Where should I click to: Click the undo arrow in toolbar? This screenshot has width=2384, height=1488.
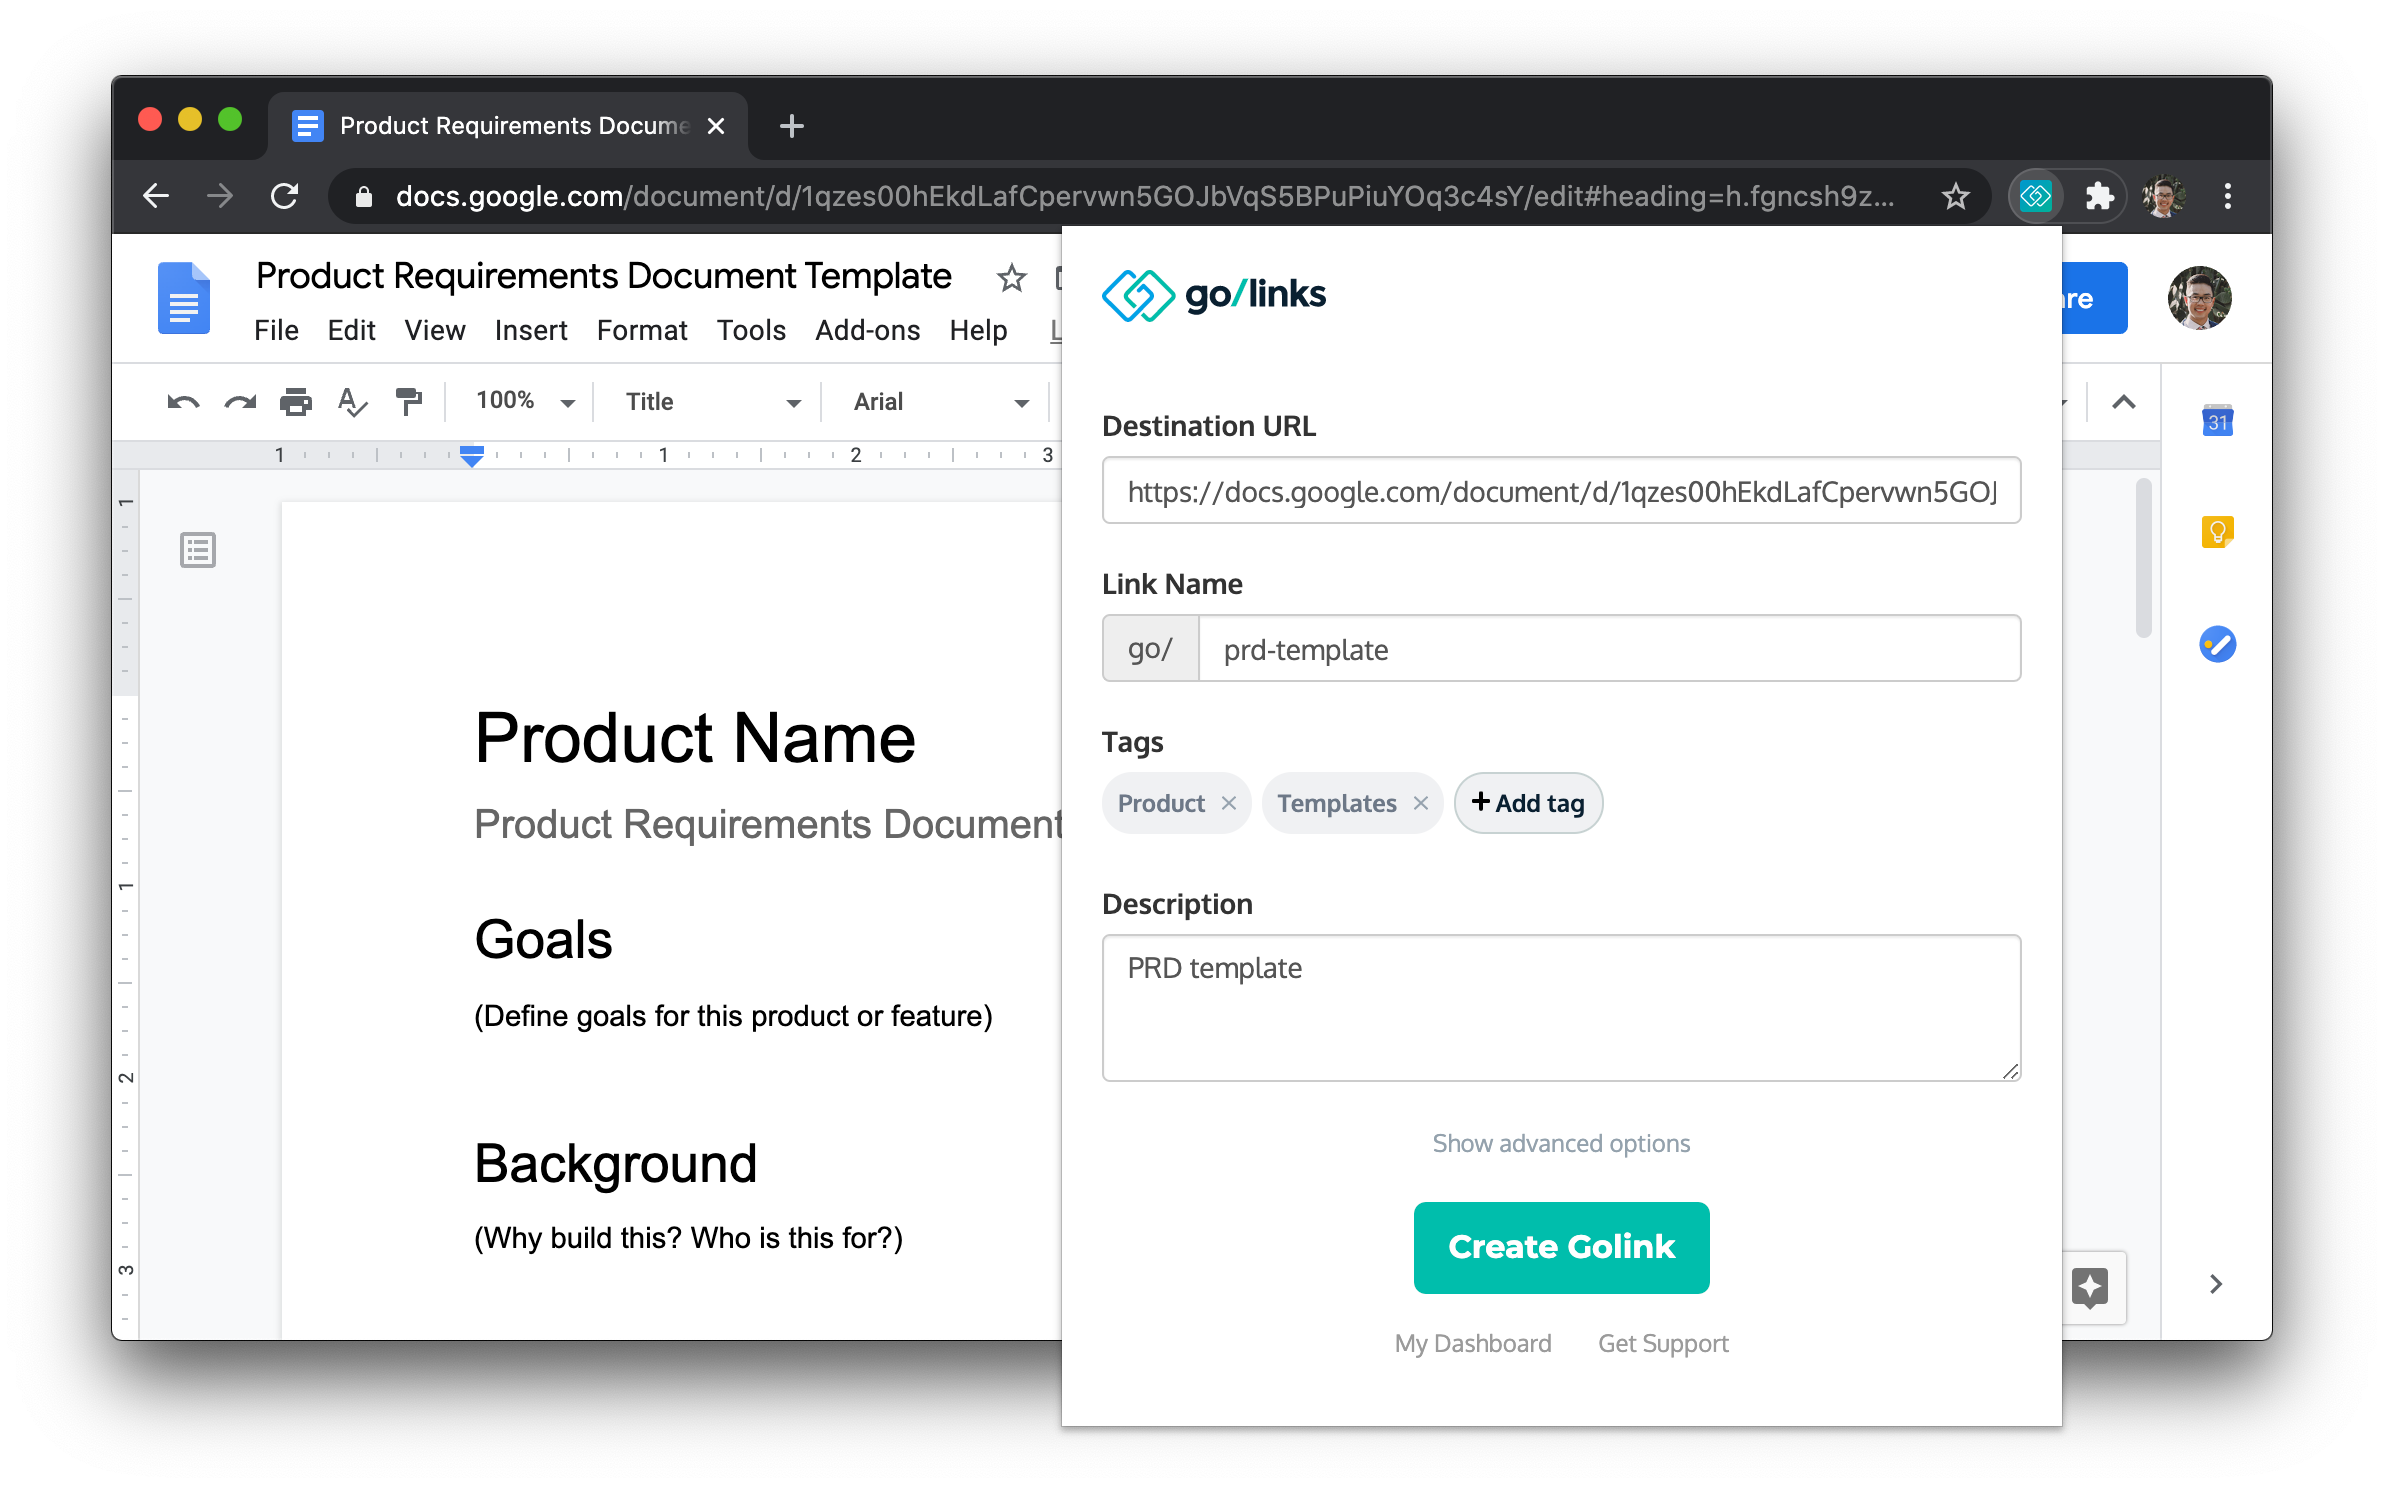coord(183,402)
